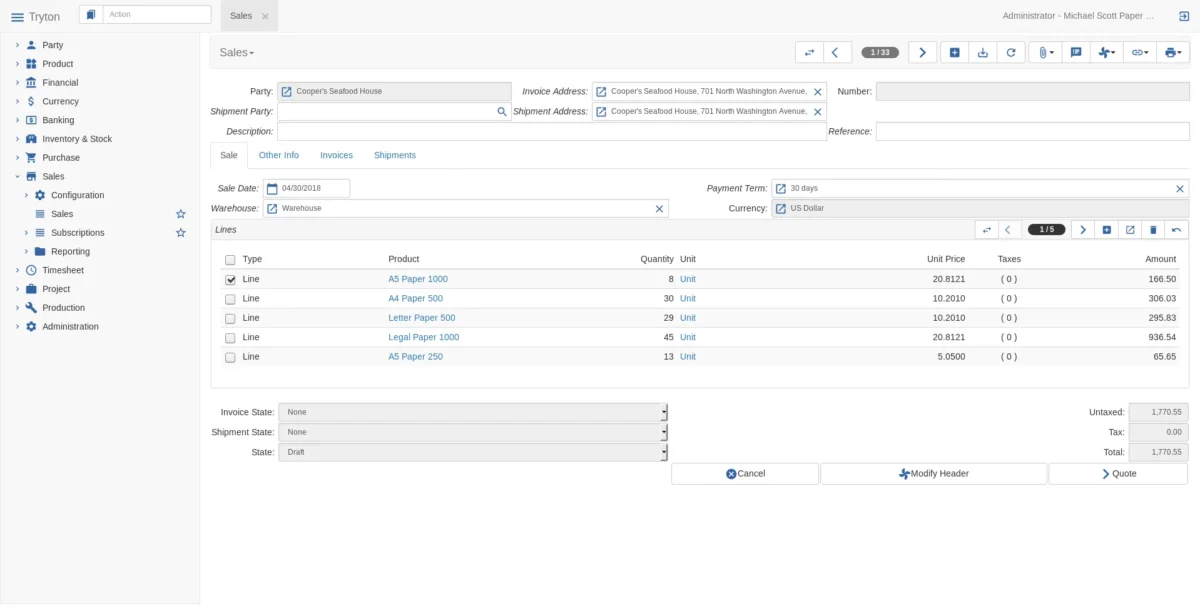Clear the Payment Term field

click(1180, 188)
